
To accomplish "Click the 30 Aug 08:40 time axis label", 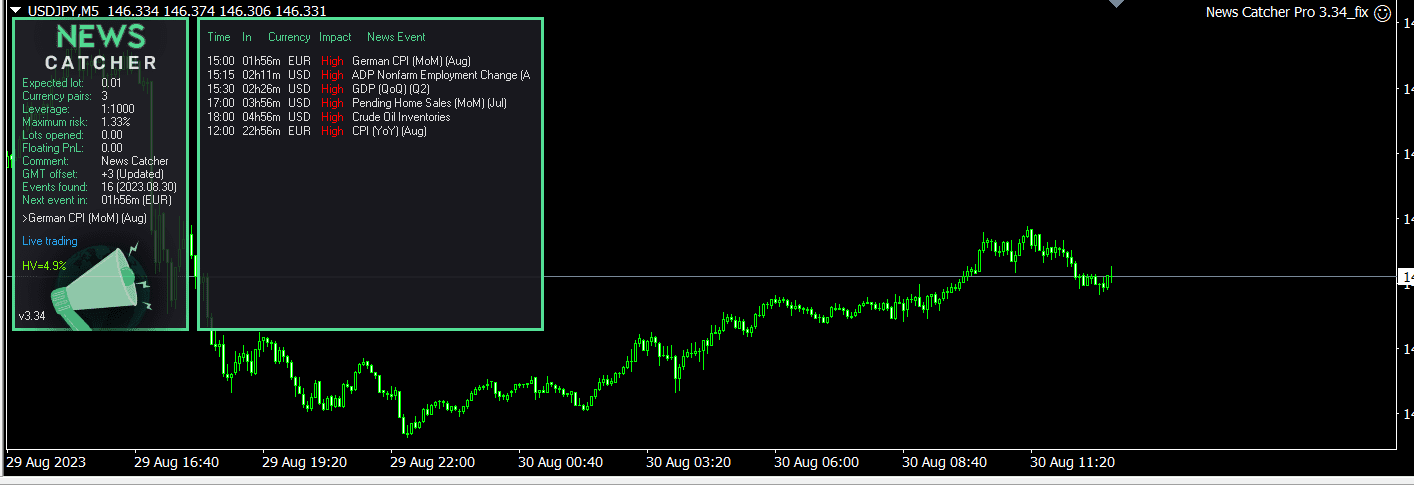I will tap(944, 463).
